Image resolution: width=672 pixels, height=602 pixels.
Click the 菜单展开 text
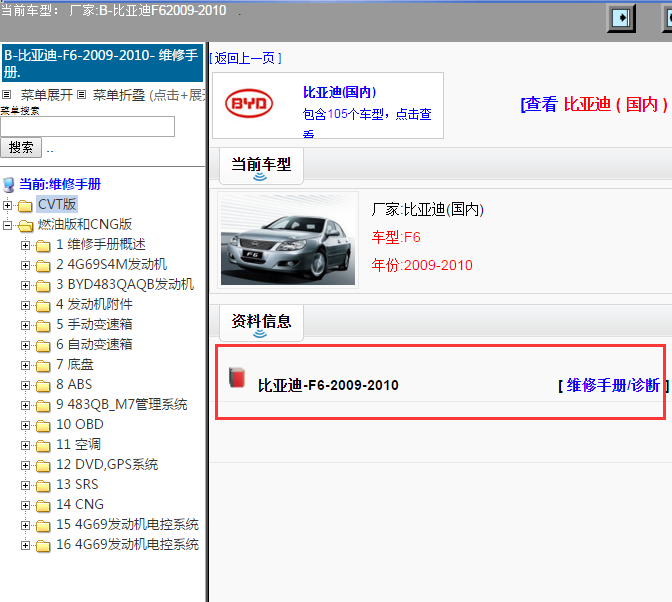(x=47, y=95)
